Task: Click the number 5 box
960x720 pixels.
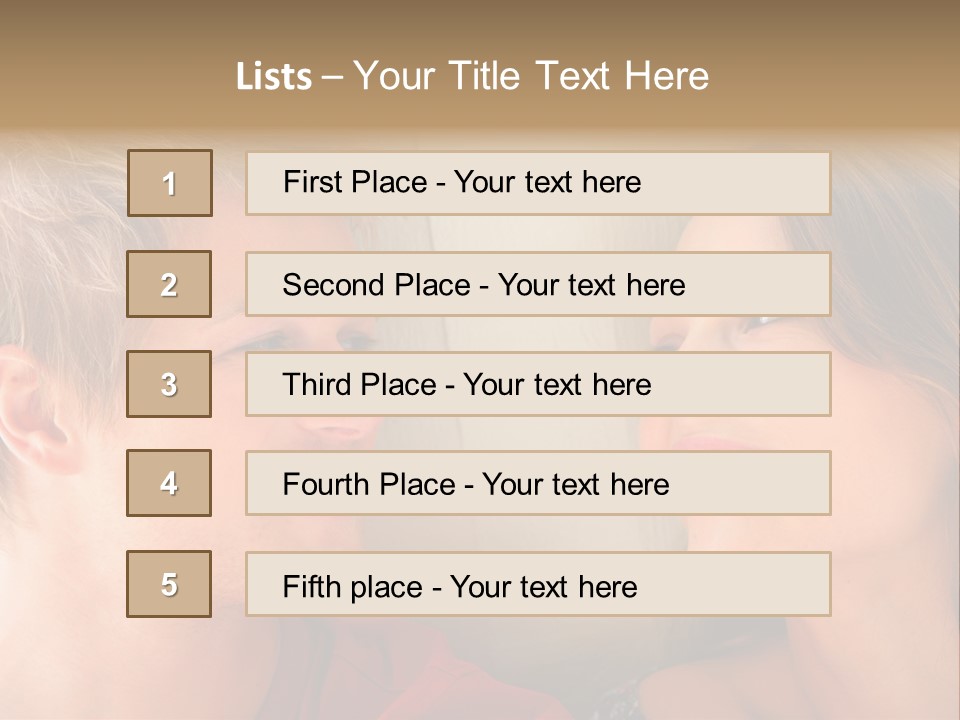Action: (169, 584)
